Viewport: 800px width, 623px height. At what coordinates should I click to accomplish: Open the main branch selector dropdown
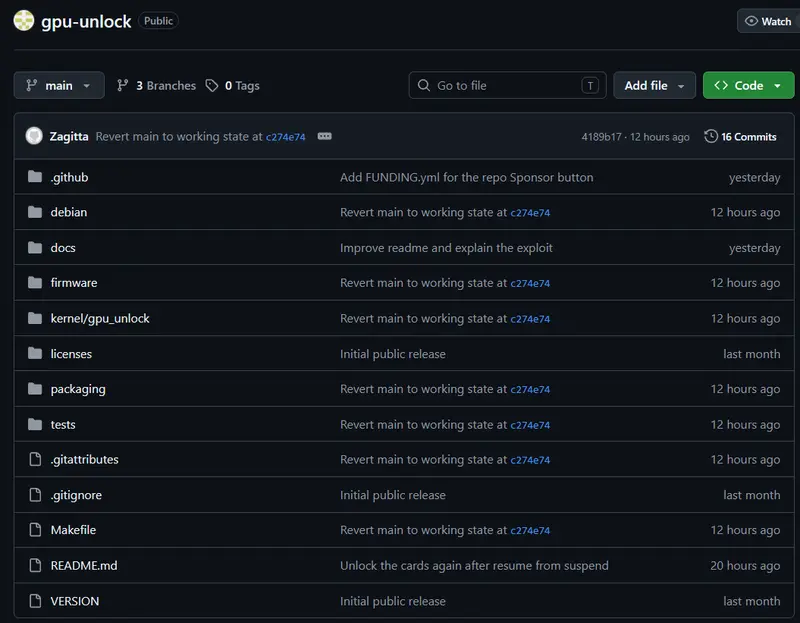click(x=59, y=85)
